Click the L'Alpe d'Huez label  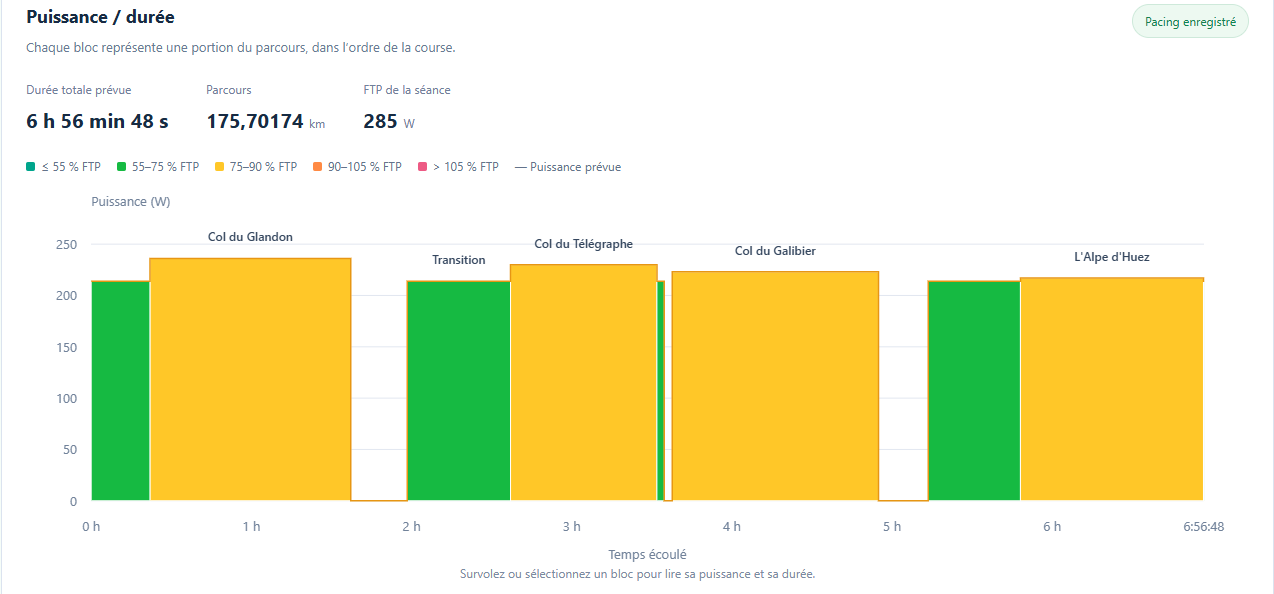(1112, 257)
